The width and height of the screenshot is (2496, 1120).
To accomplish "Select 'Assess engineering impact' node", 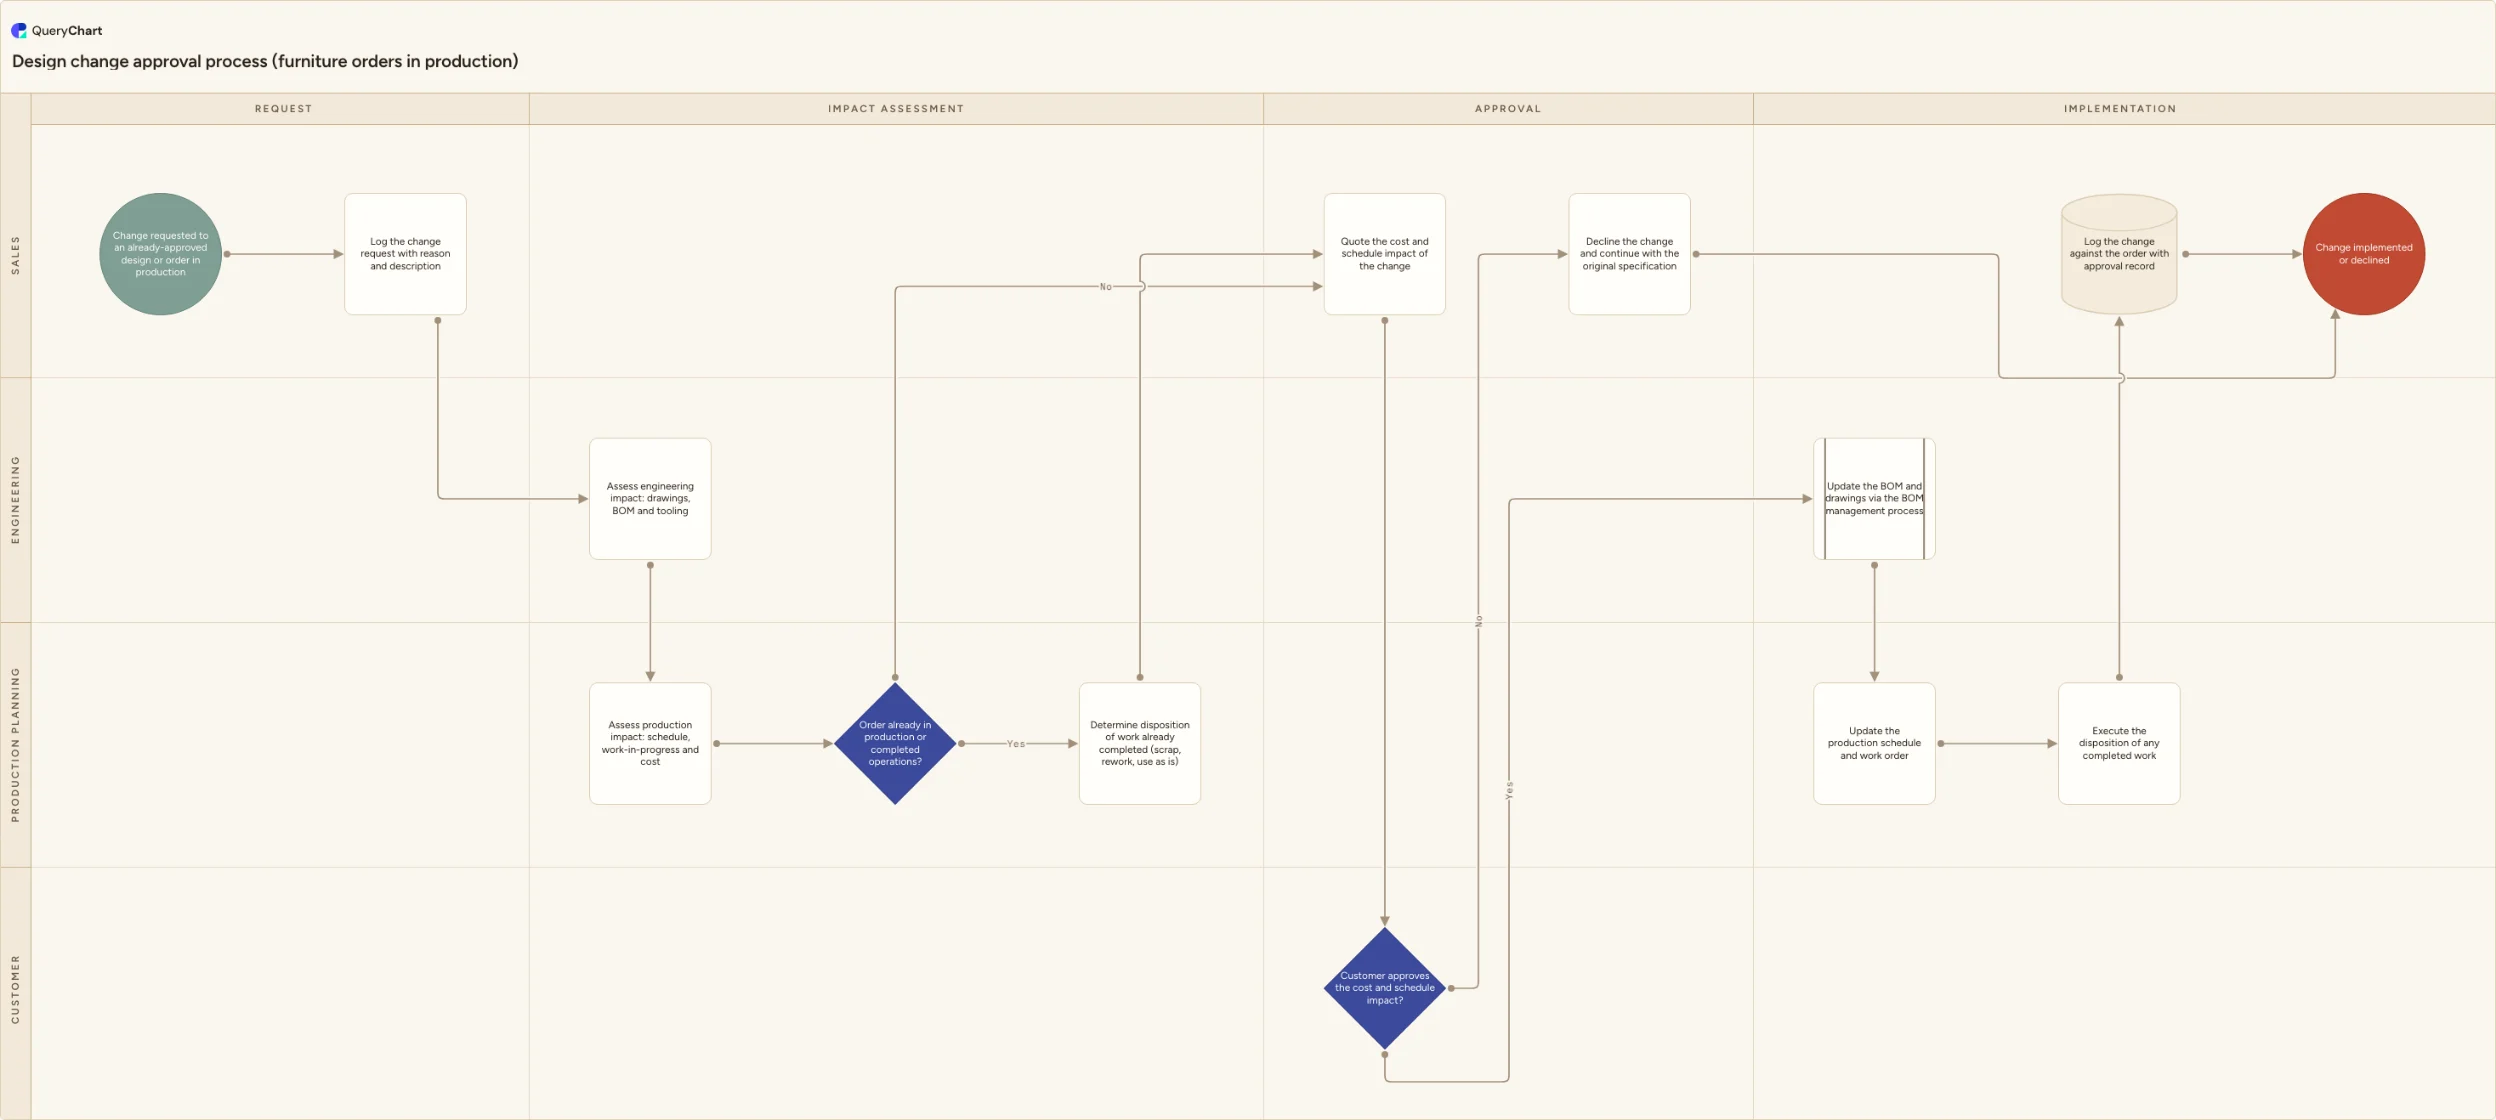I will pyautogui.click(x=650, y=499).
